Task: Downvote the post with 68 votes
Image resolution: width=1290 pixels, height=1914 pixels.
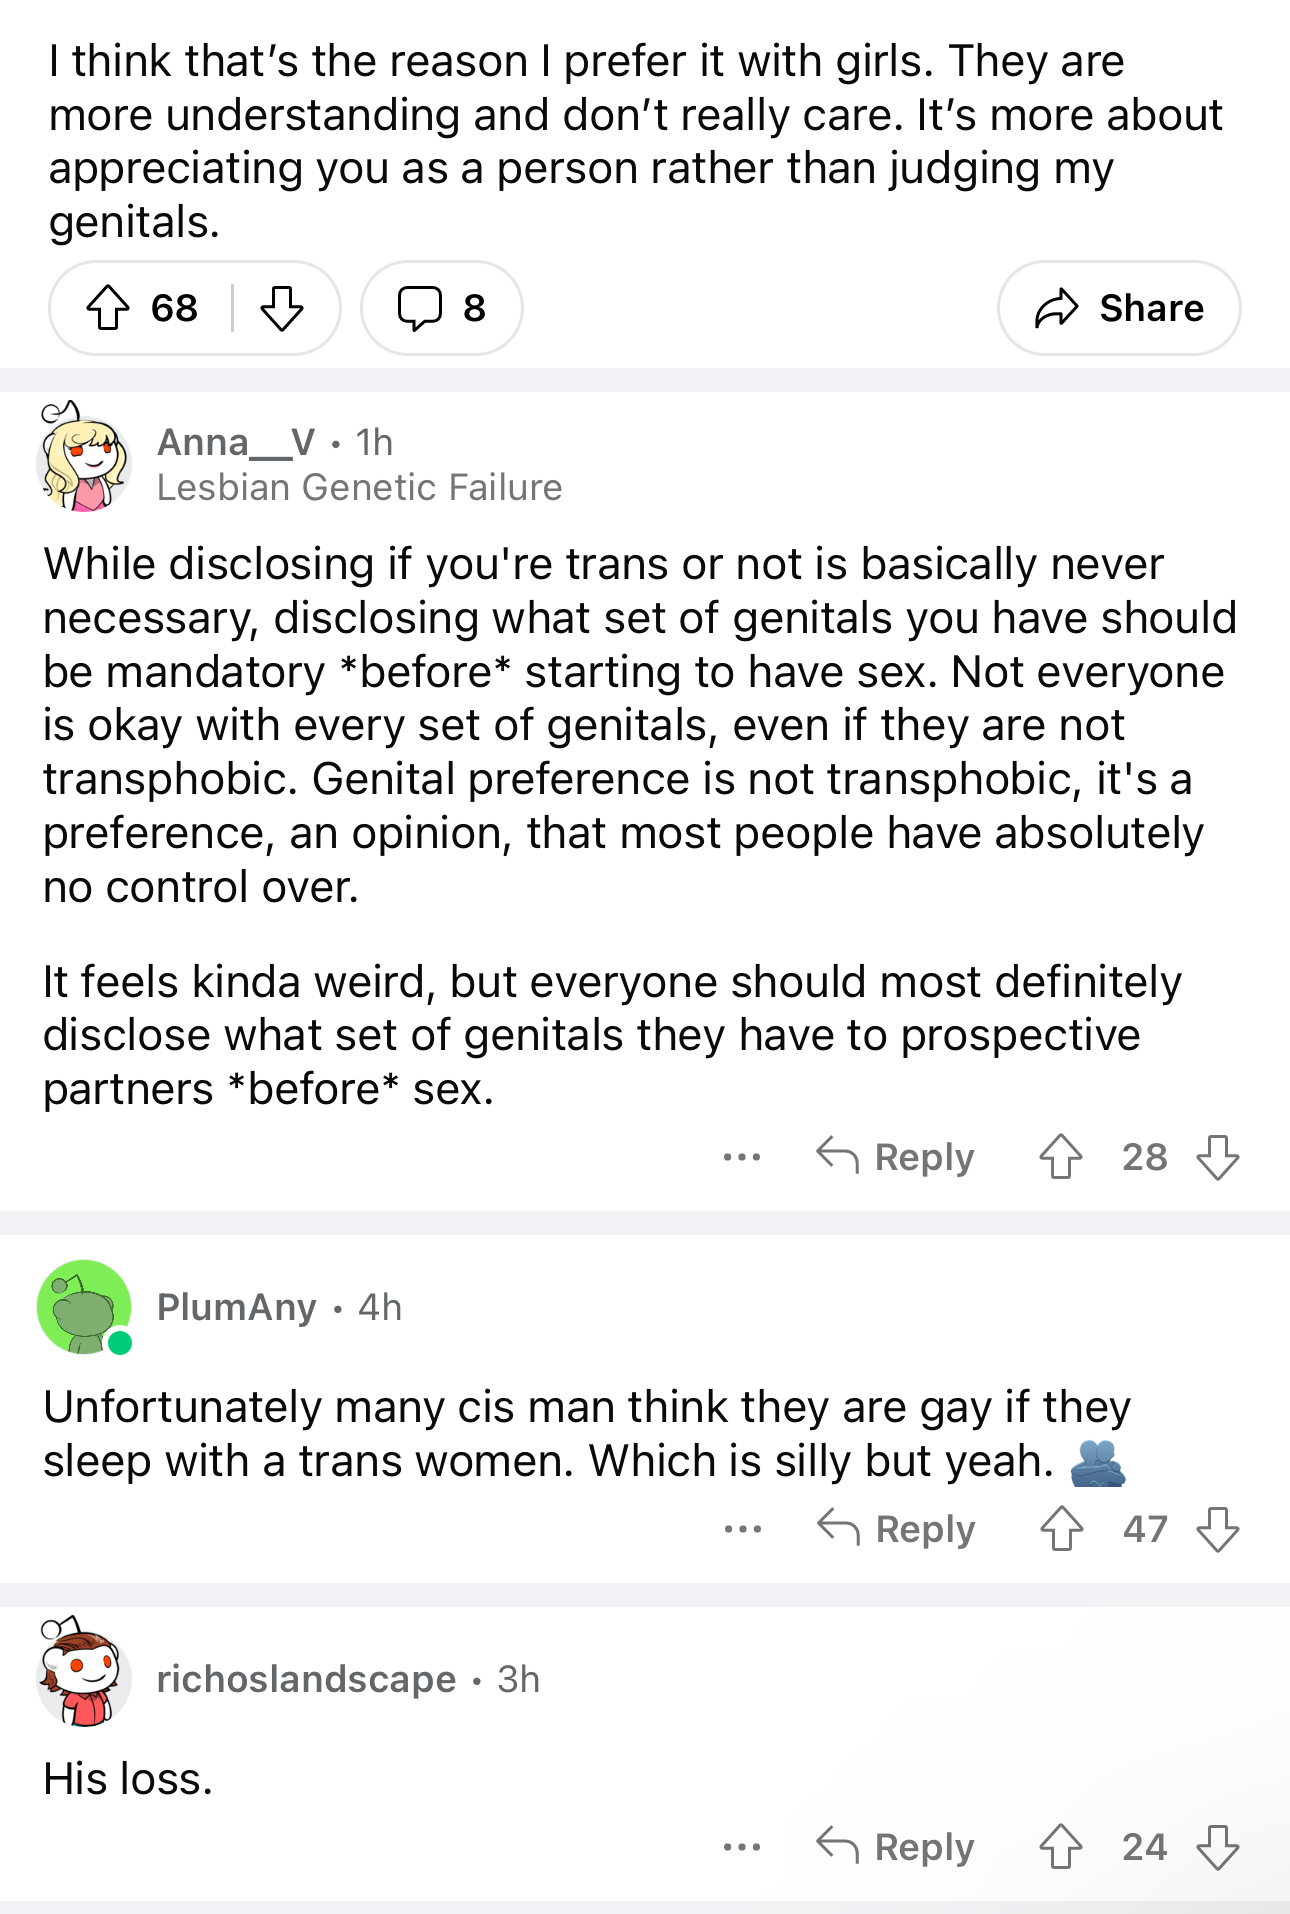Action: (282, 308)
